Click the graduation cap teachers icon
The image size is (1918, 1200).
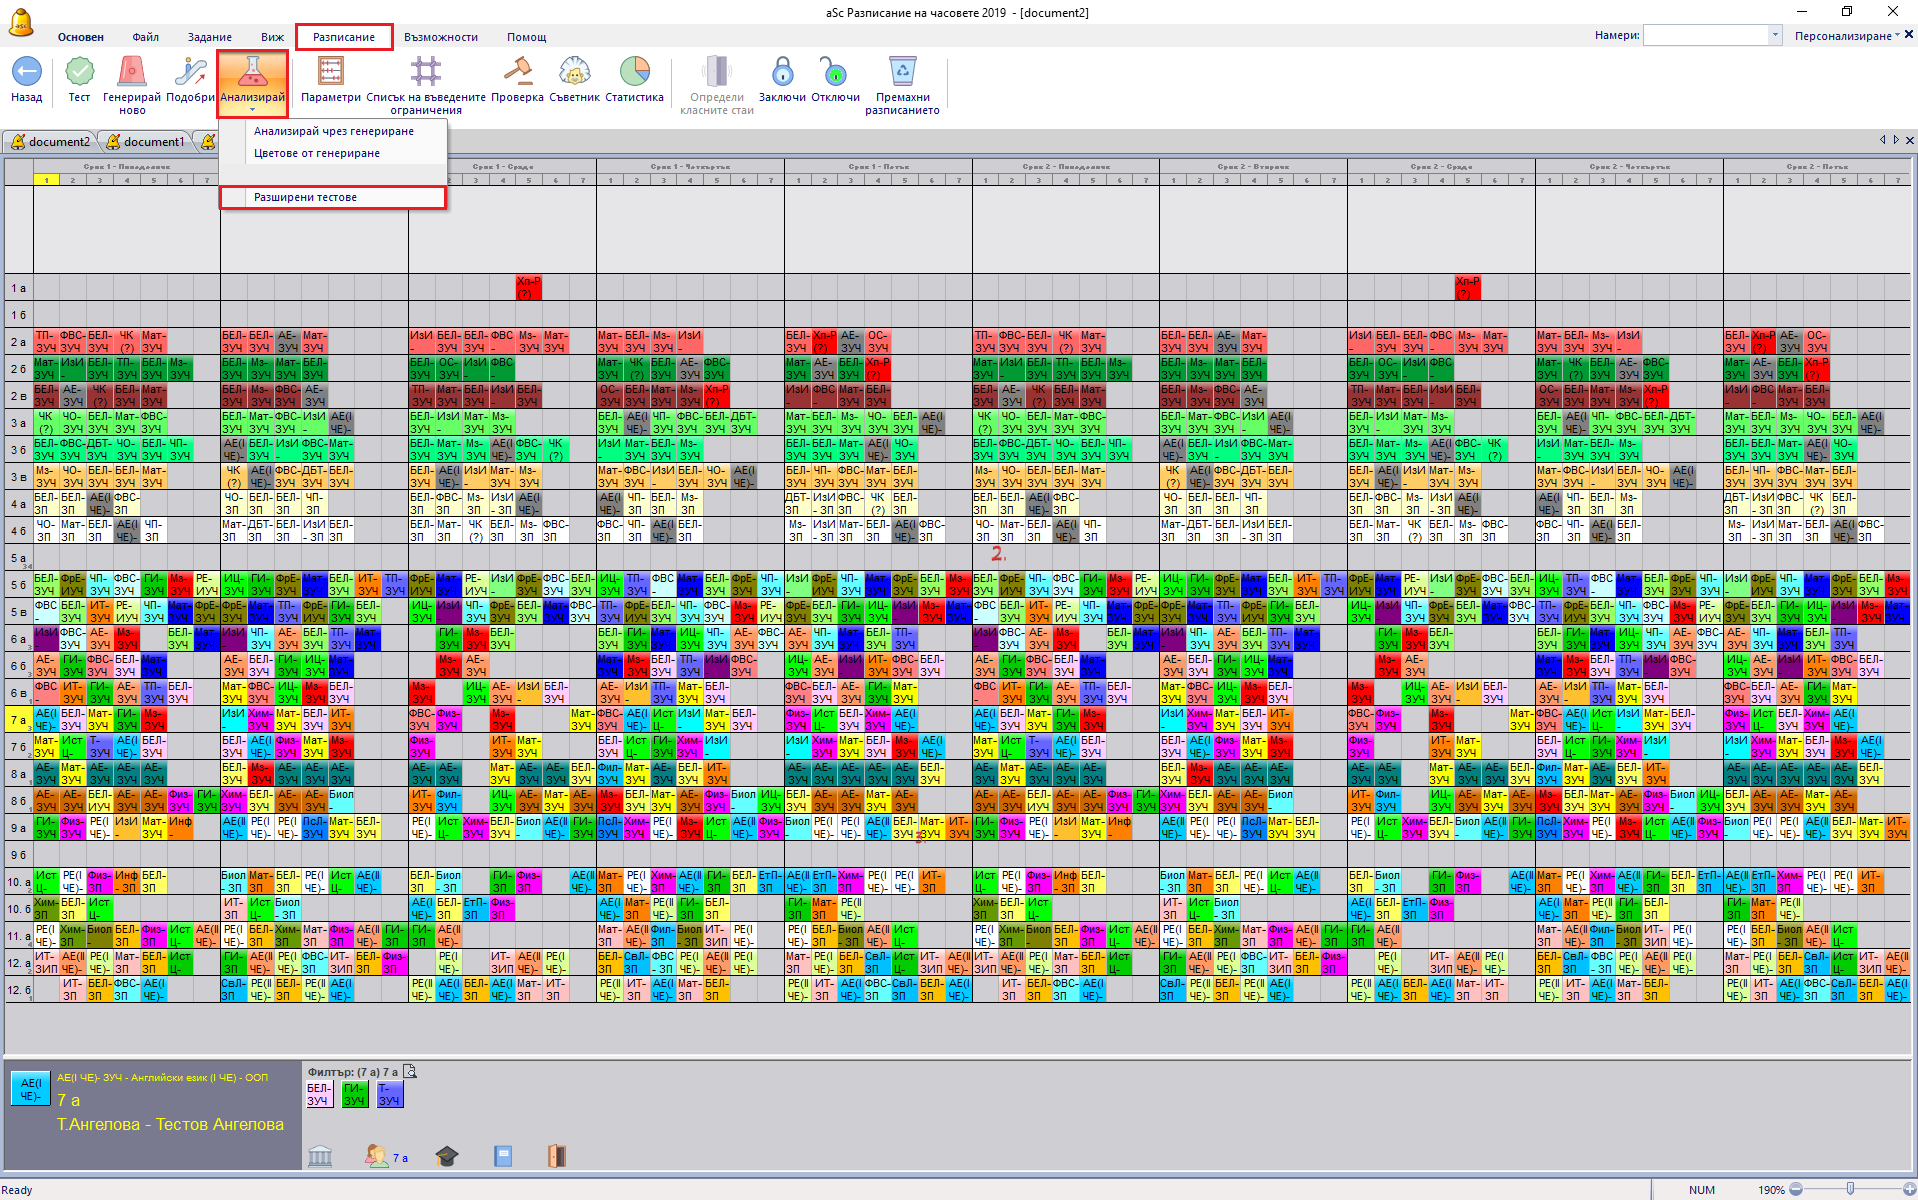pos(447,1157)
